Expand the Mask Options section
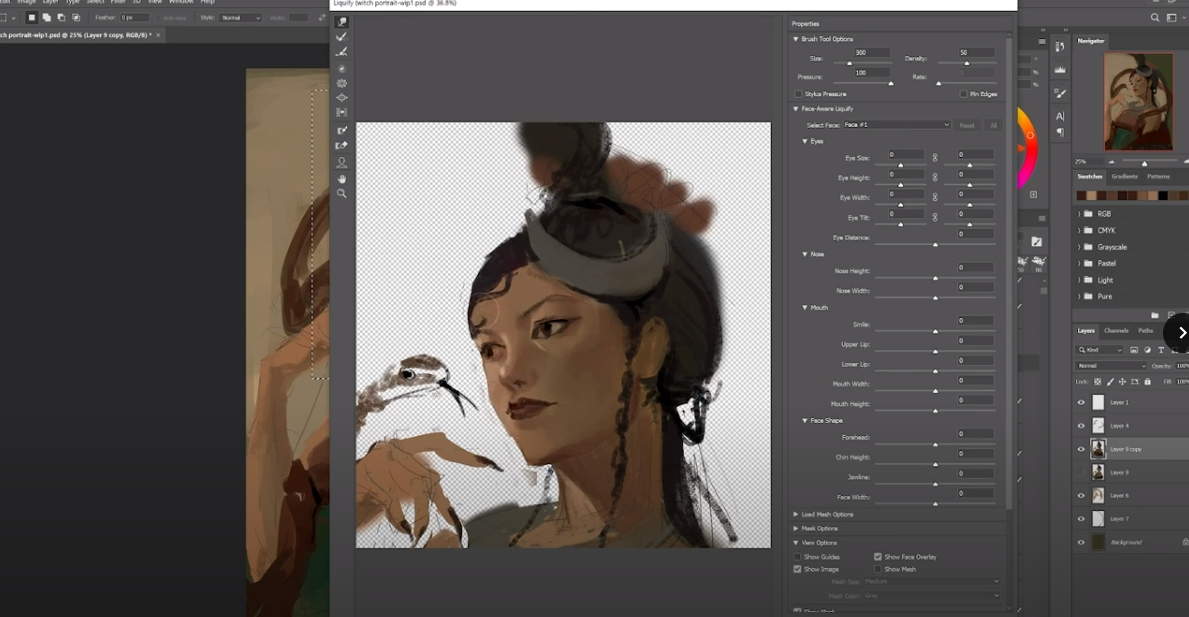The image size is (1189, 617). [x=795, y=529]
